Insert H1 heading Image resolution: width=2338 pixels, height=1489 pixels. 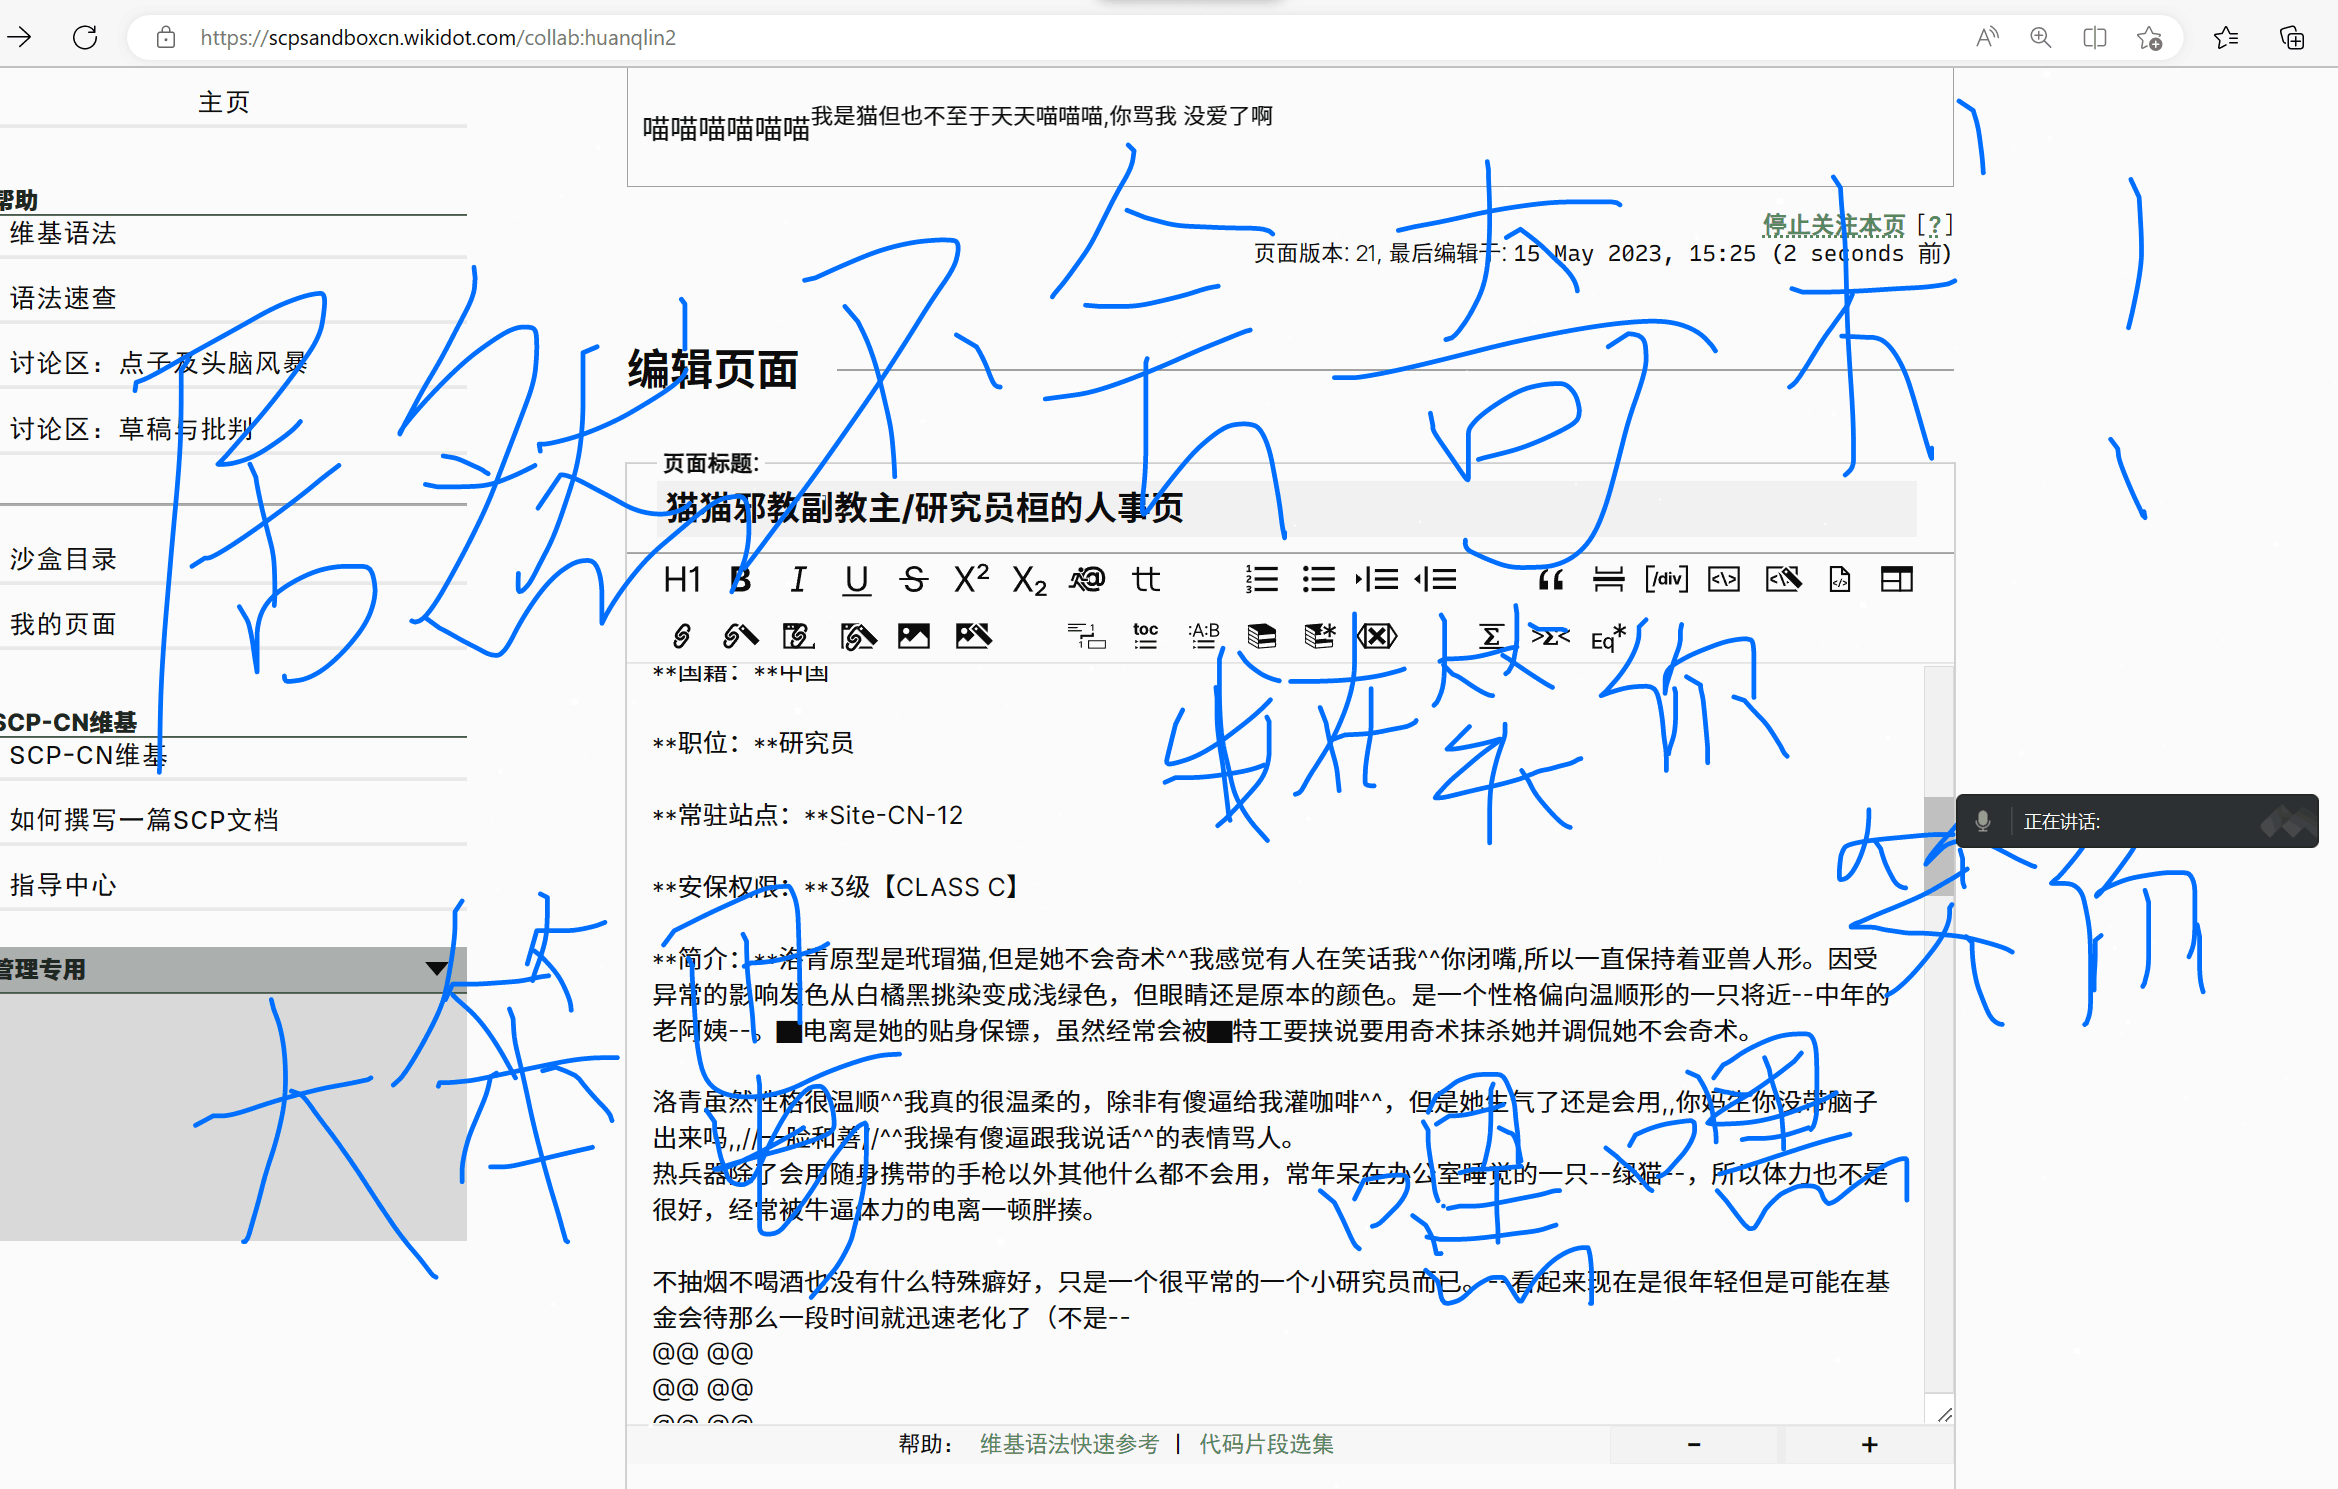682,579
